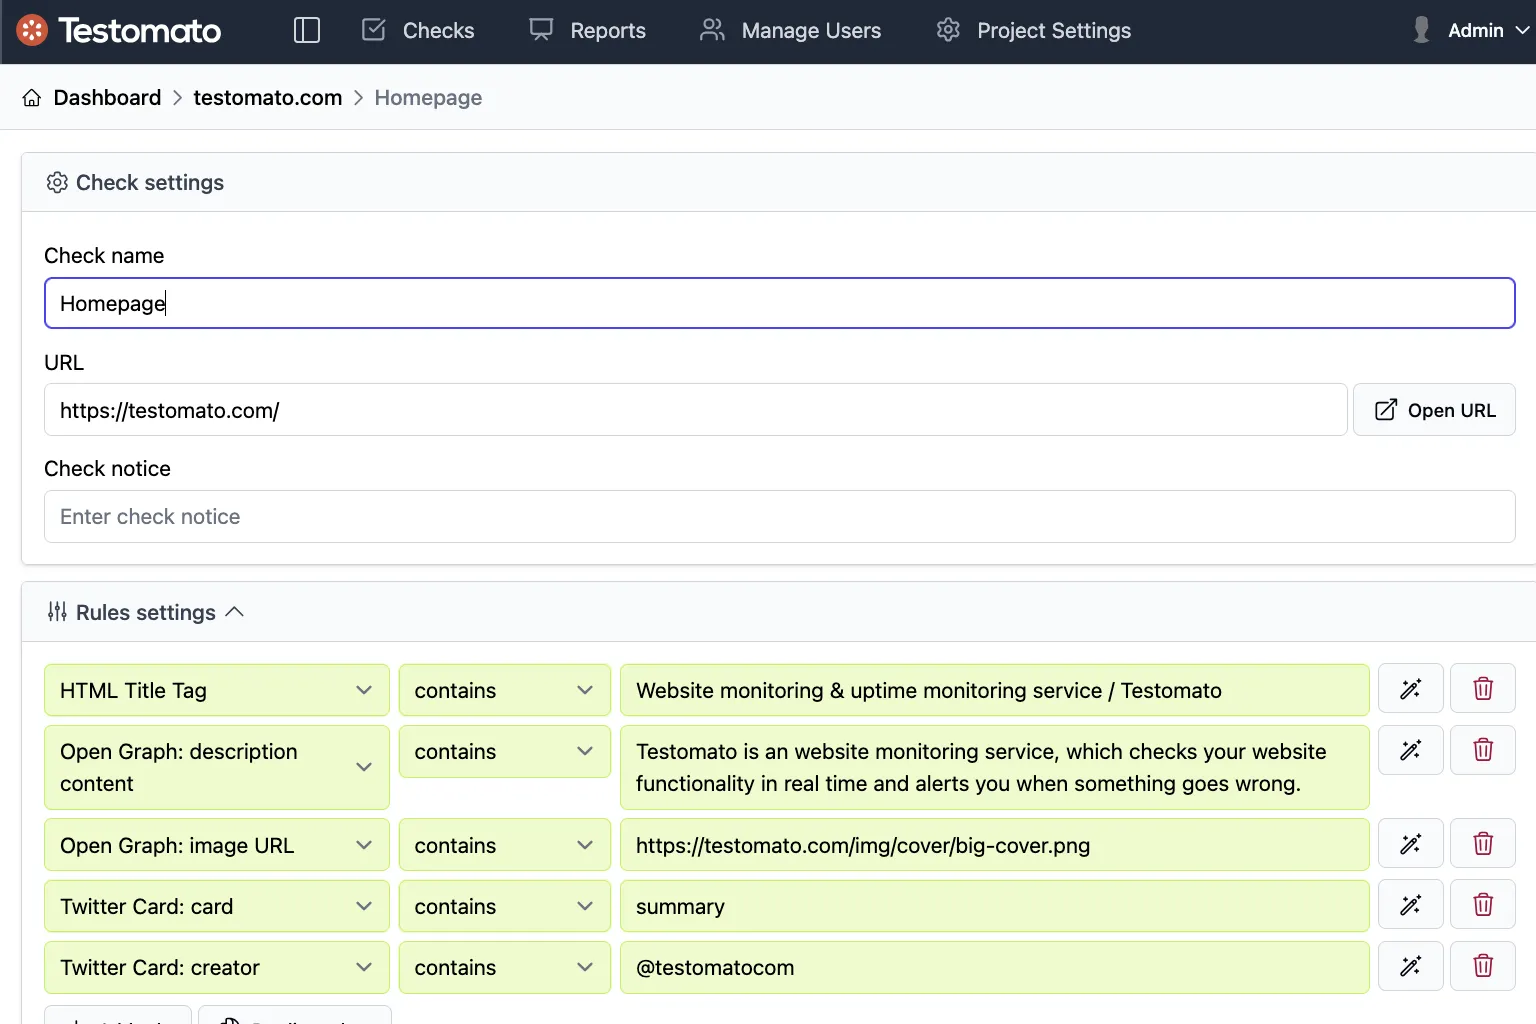Click the trash icon on Twitter Card creator rule
Image resolution: width=1536 pixels, height=1024 pixels.
coord(1482,966)
